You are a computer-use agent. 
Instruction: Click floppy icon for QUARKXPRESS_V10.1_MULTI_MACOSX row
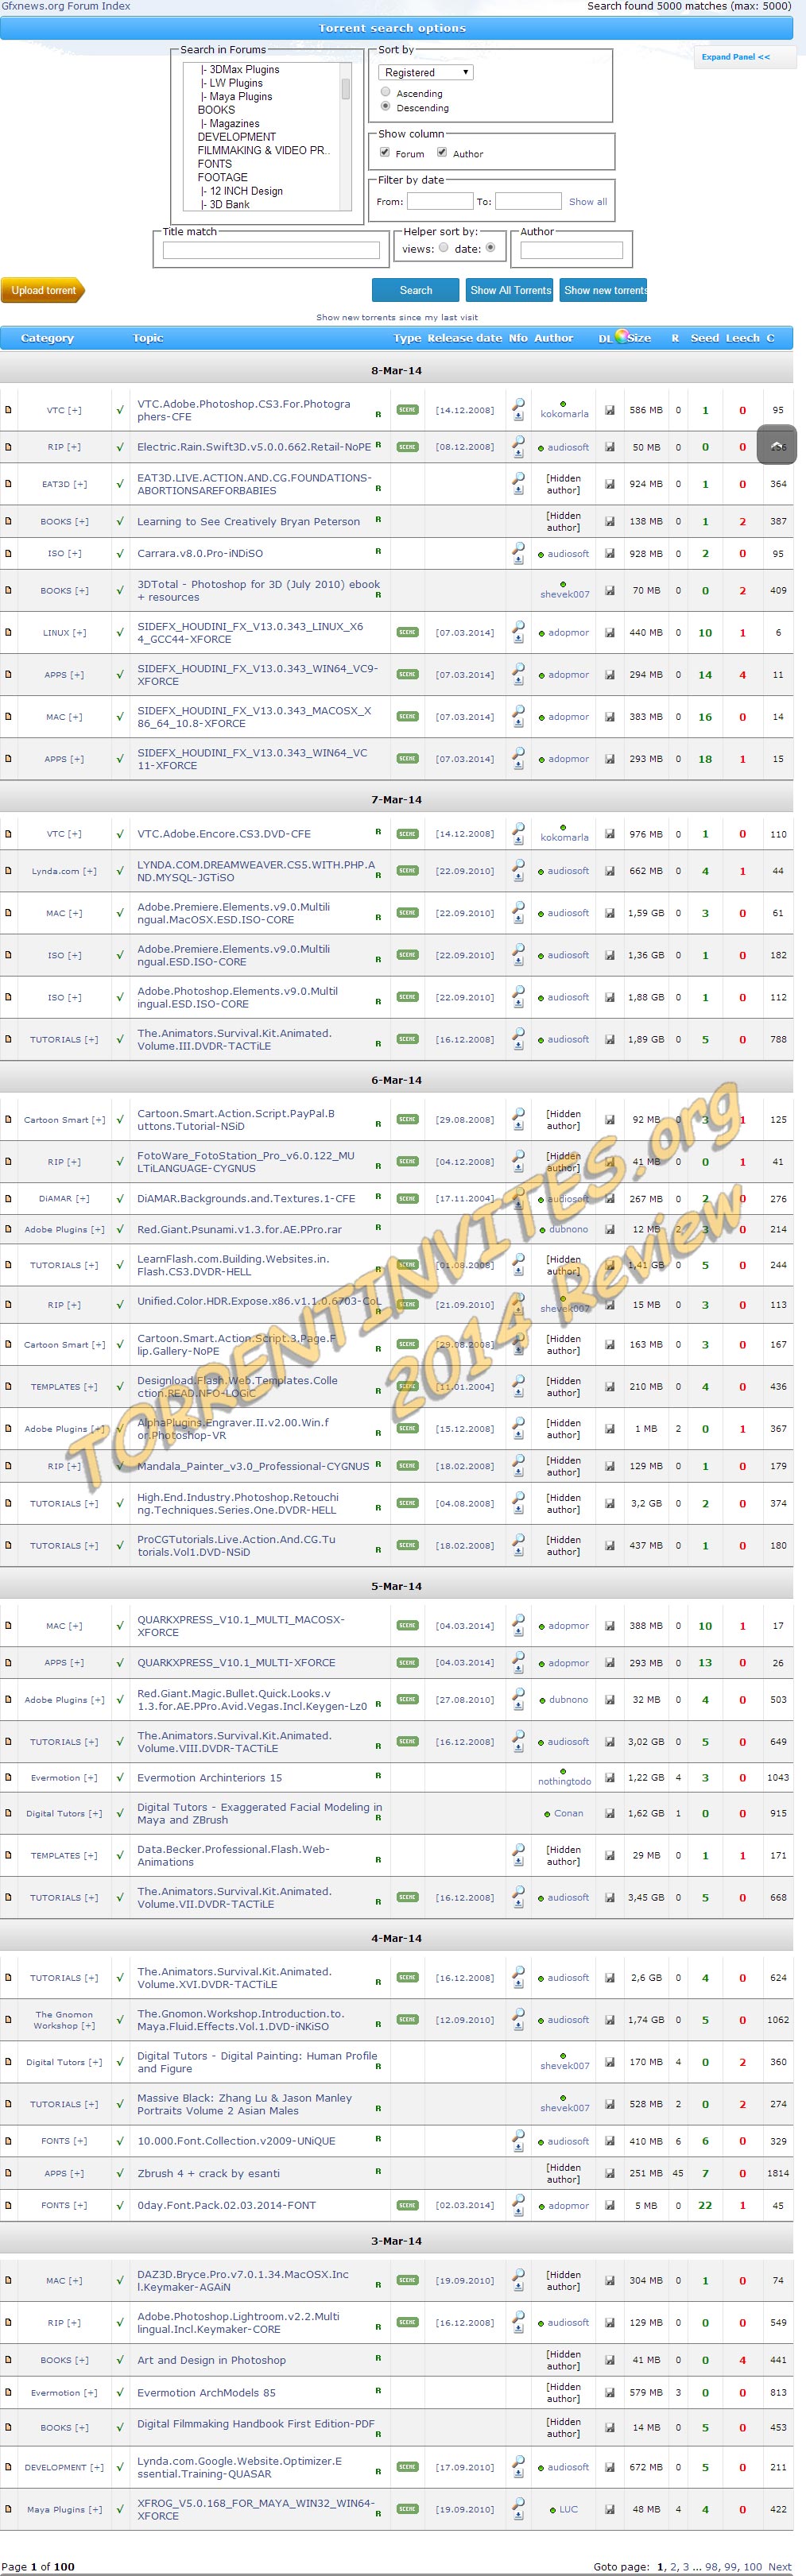(x=610, y=1625)
